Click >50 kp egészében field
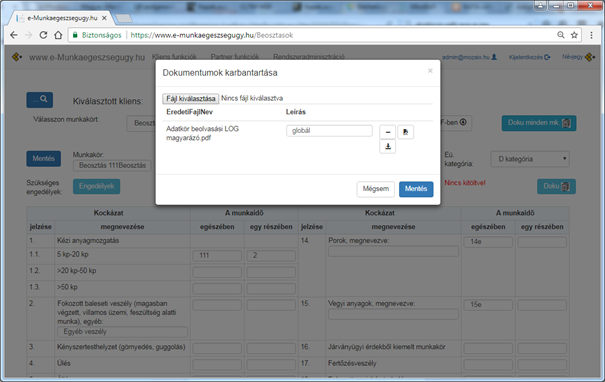The height and width of the screenshot is (382, 605). point(217,288)
